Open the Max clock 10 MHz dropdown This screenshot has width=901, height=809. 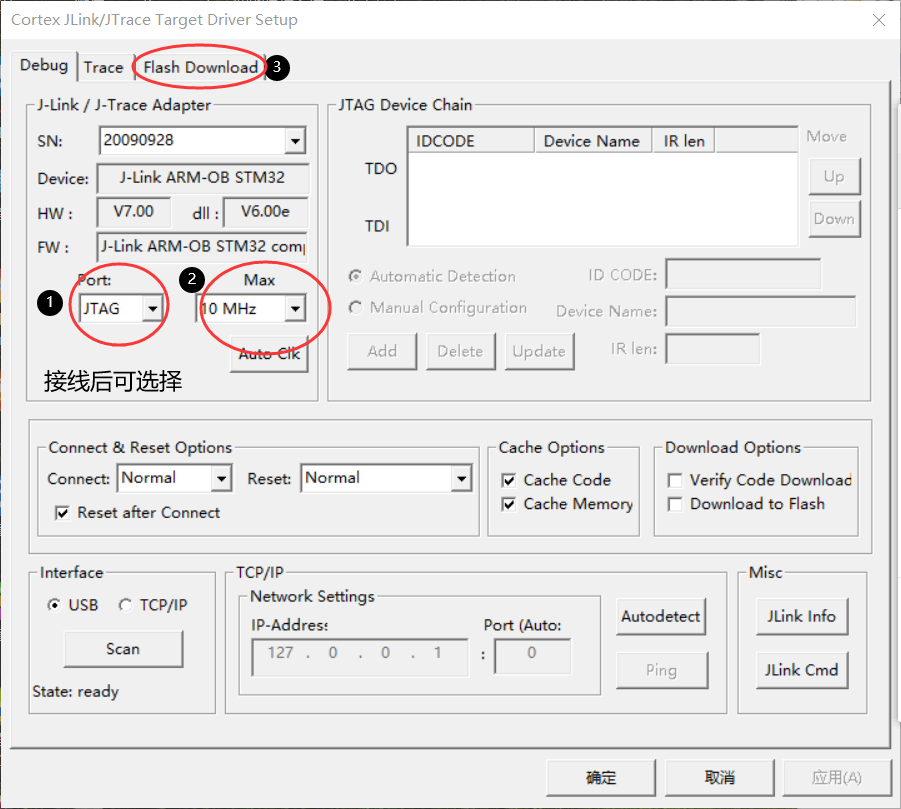click(295, 309)
